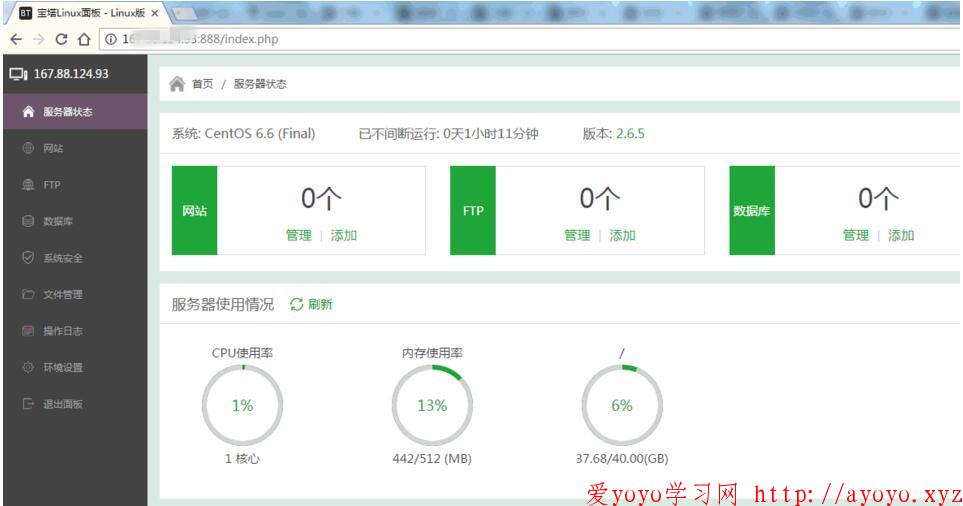Open 服务器状态 in the sidebar
This screenshot has width=963, height=506.
point(75,112)
